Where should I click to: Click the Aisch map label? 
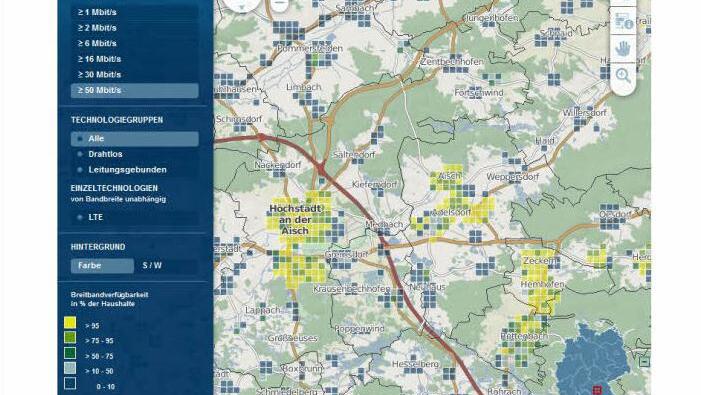[x=450, y=176]
